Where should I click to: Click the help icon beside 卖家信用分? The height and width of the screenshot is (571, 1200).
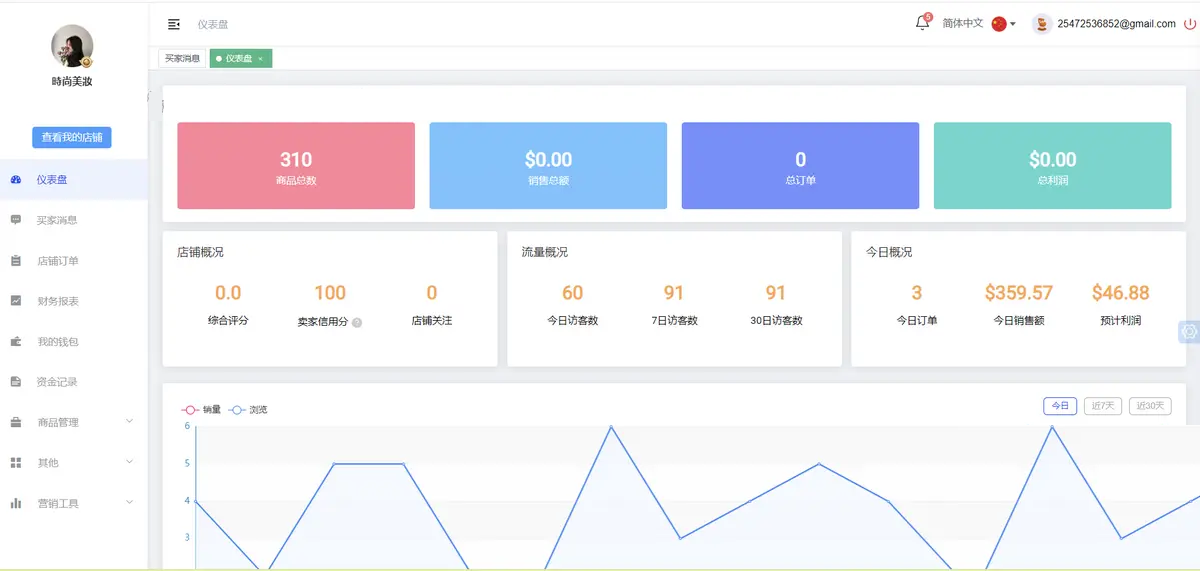tap(357, 323)
